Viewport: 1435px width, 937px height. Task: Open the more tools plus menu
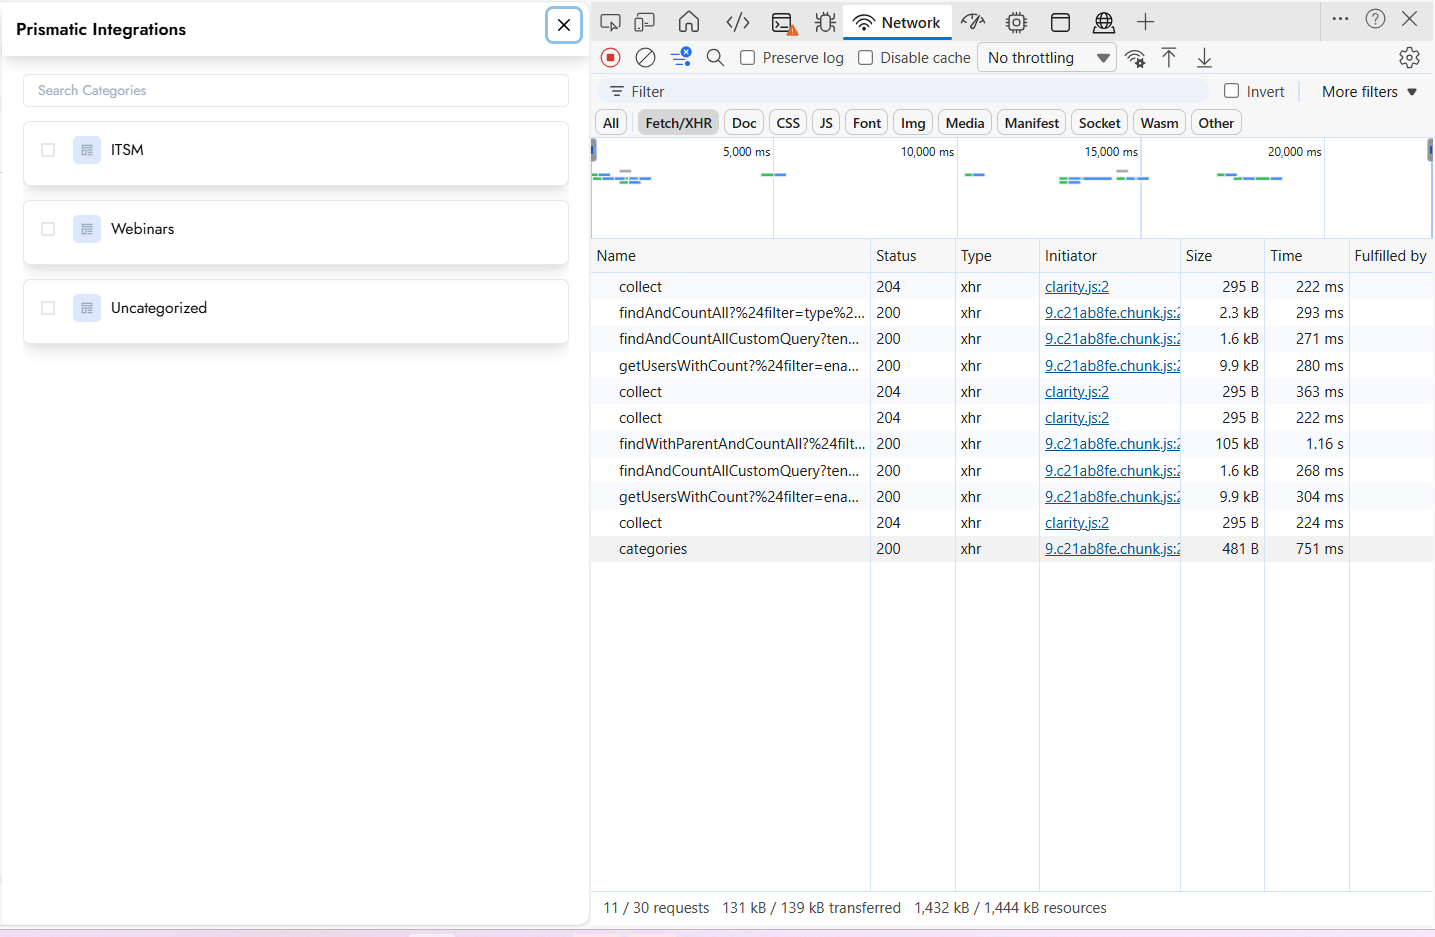(1146, 22)
